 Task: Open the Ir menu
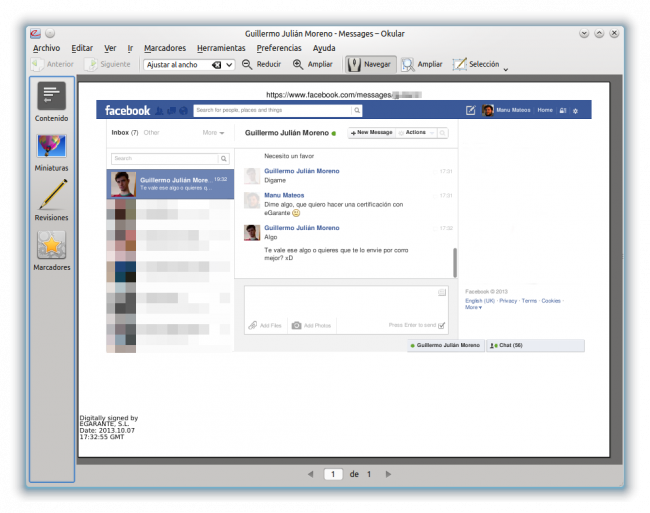click(x=130, y=48)
